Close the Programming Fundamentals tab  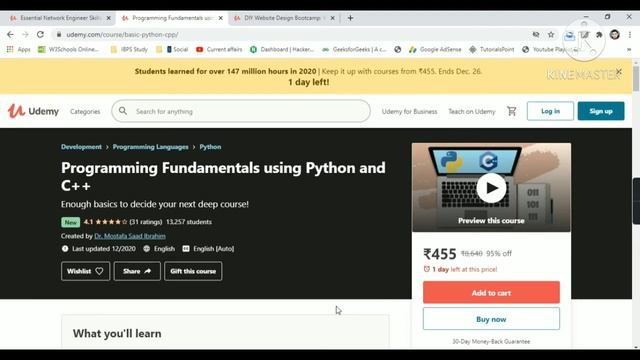[220, 18]
